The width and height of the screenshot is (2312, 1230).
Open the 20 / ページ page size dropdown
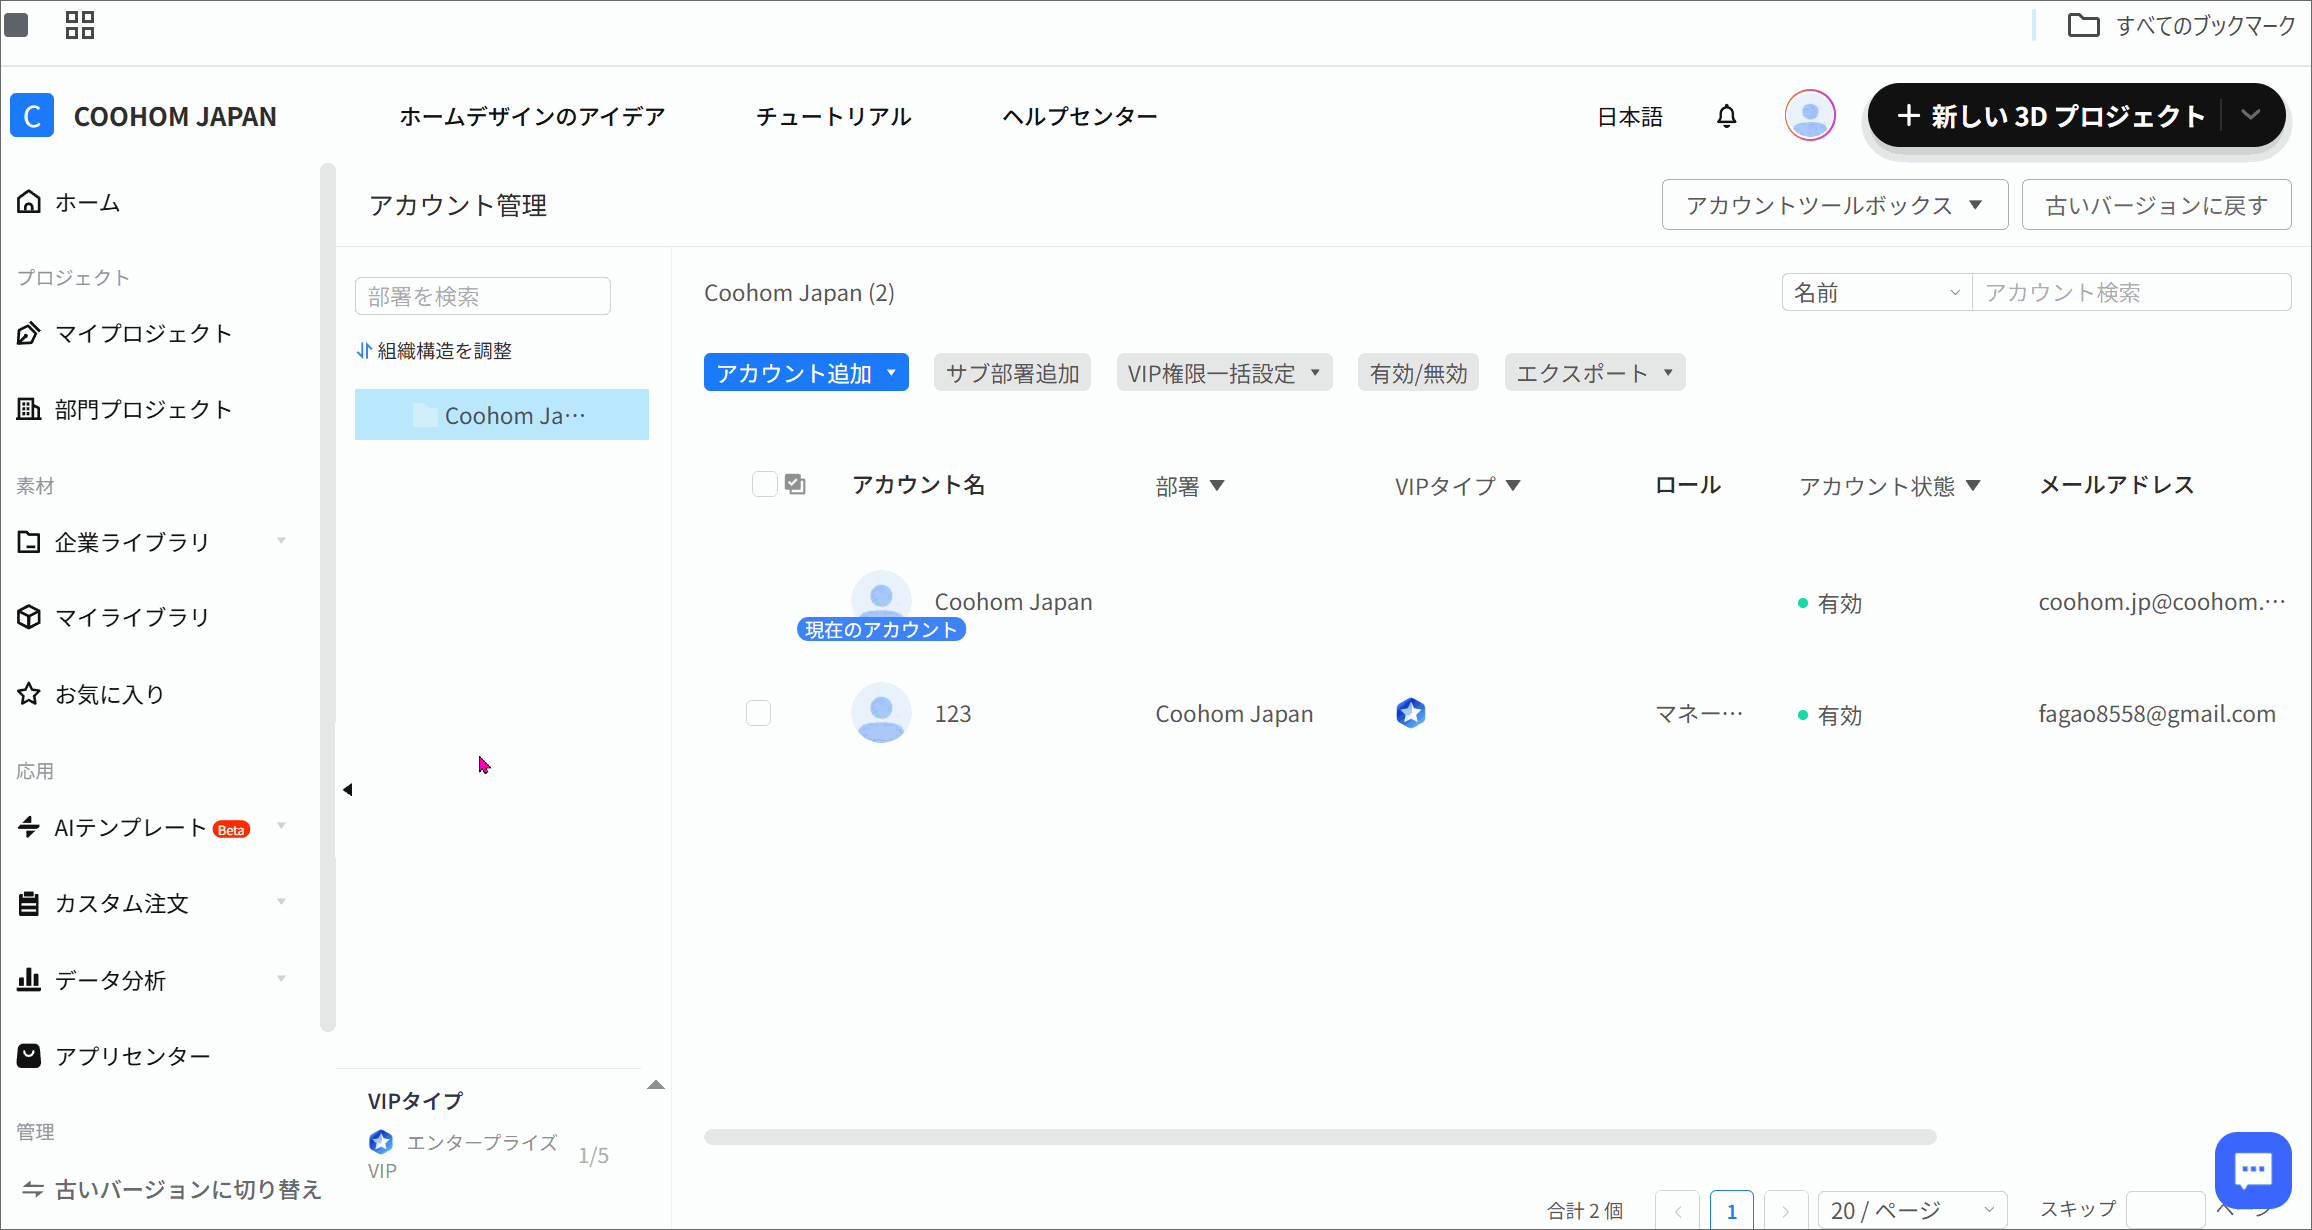[x=1913, y=1210]
